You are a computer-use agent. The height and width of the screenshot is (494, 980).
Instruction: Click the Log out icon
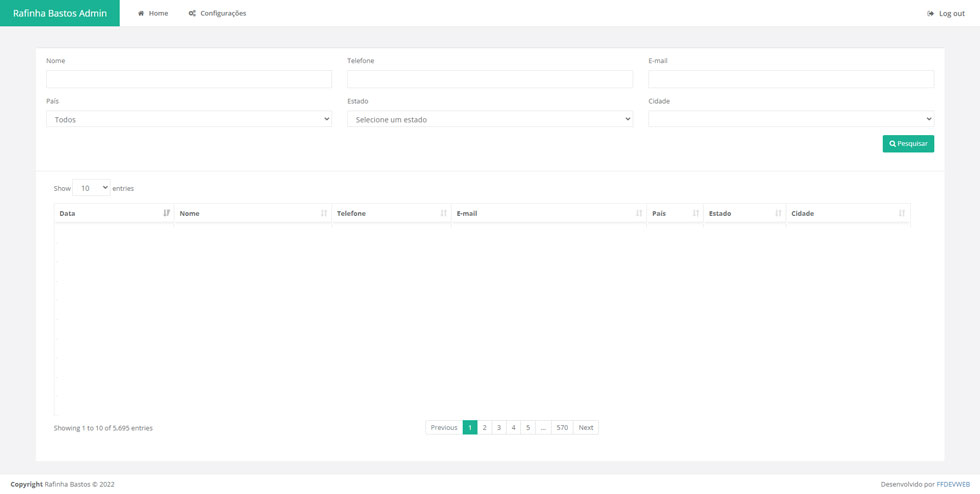tap(931, 14)
